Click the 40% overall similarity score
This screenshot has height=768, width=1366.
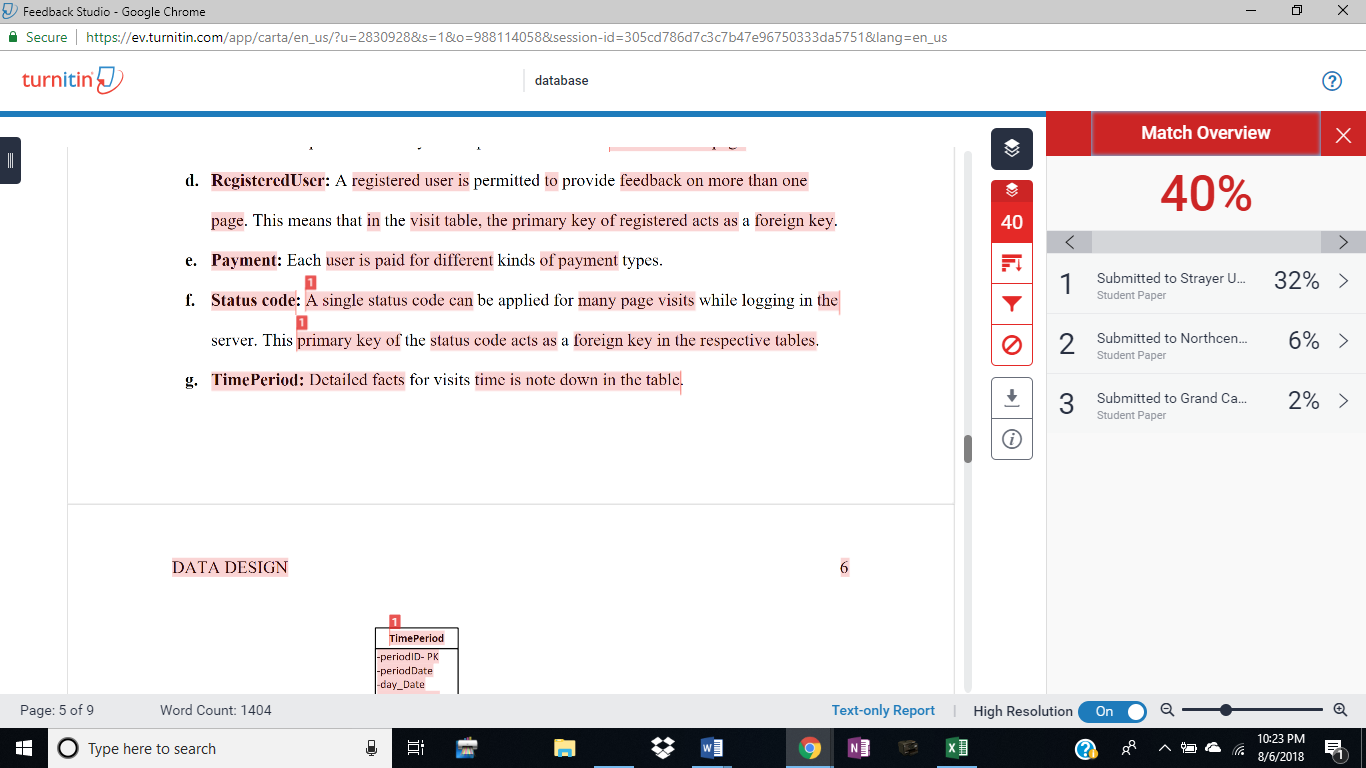tap(1206, 194)
